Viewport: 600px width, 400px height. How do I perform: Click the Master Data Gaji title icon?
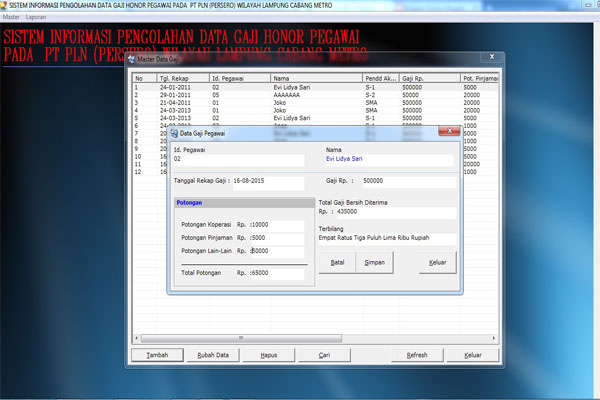[132, 59]
